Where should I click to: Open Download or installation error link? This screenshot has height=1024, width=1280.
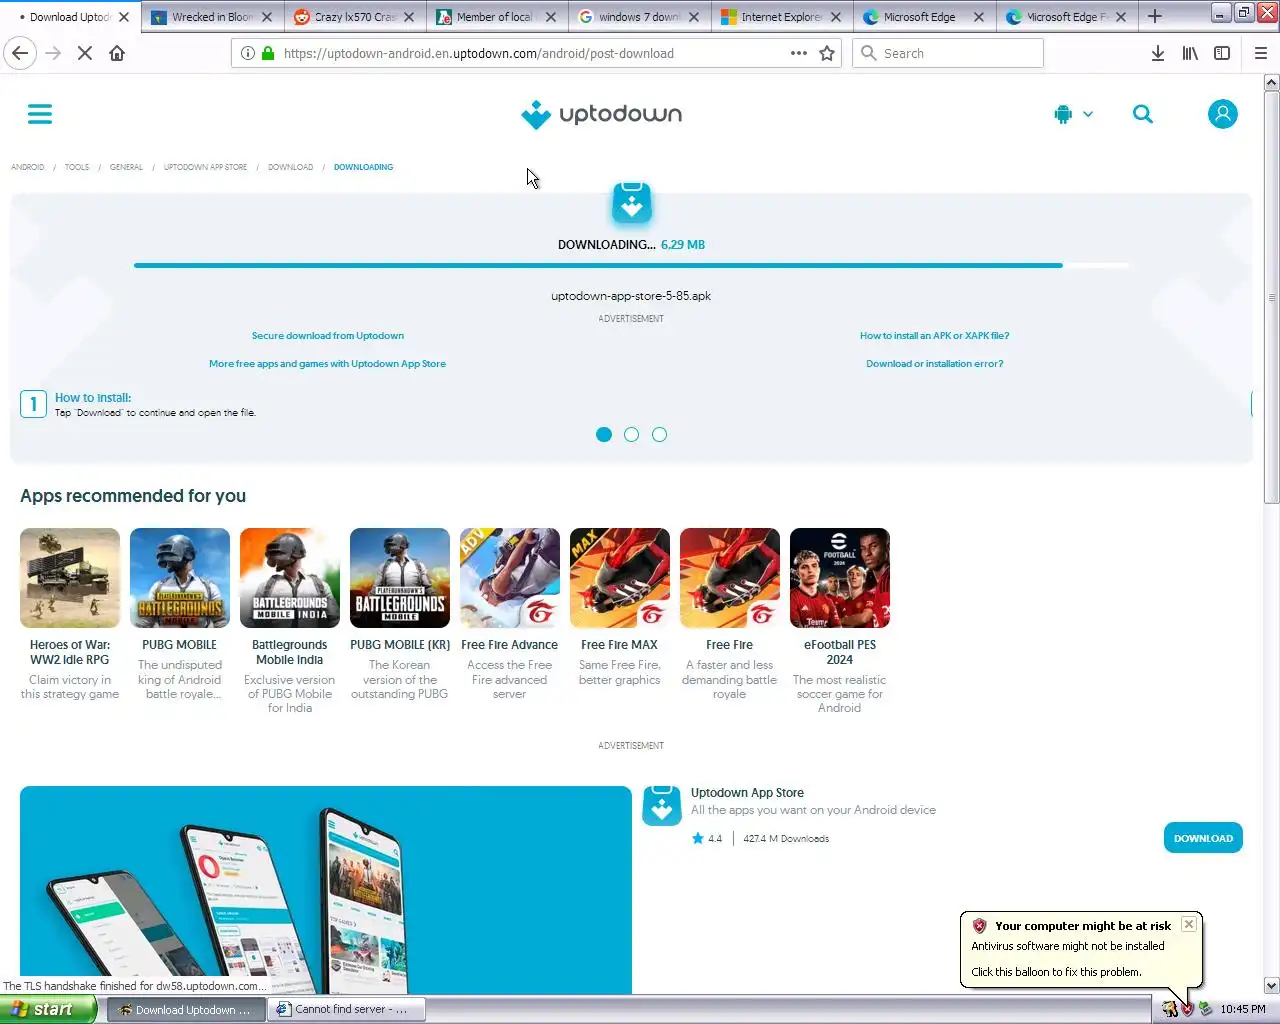coord(935,364)
